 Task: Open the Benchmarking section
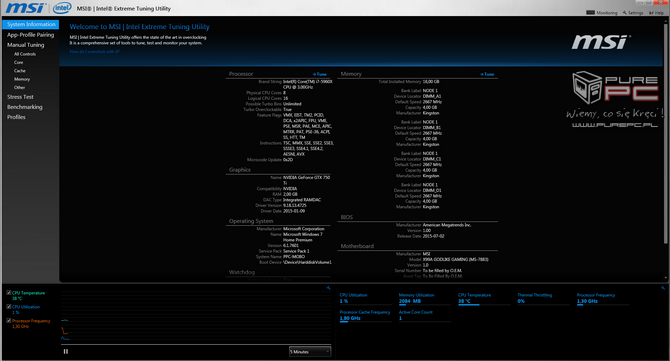[25, 107]
